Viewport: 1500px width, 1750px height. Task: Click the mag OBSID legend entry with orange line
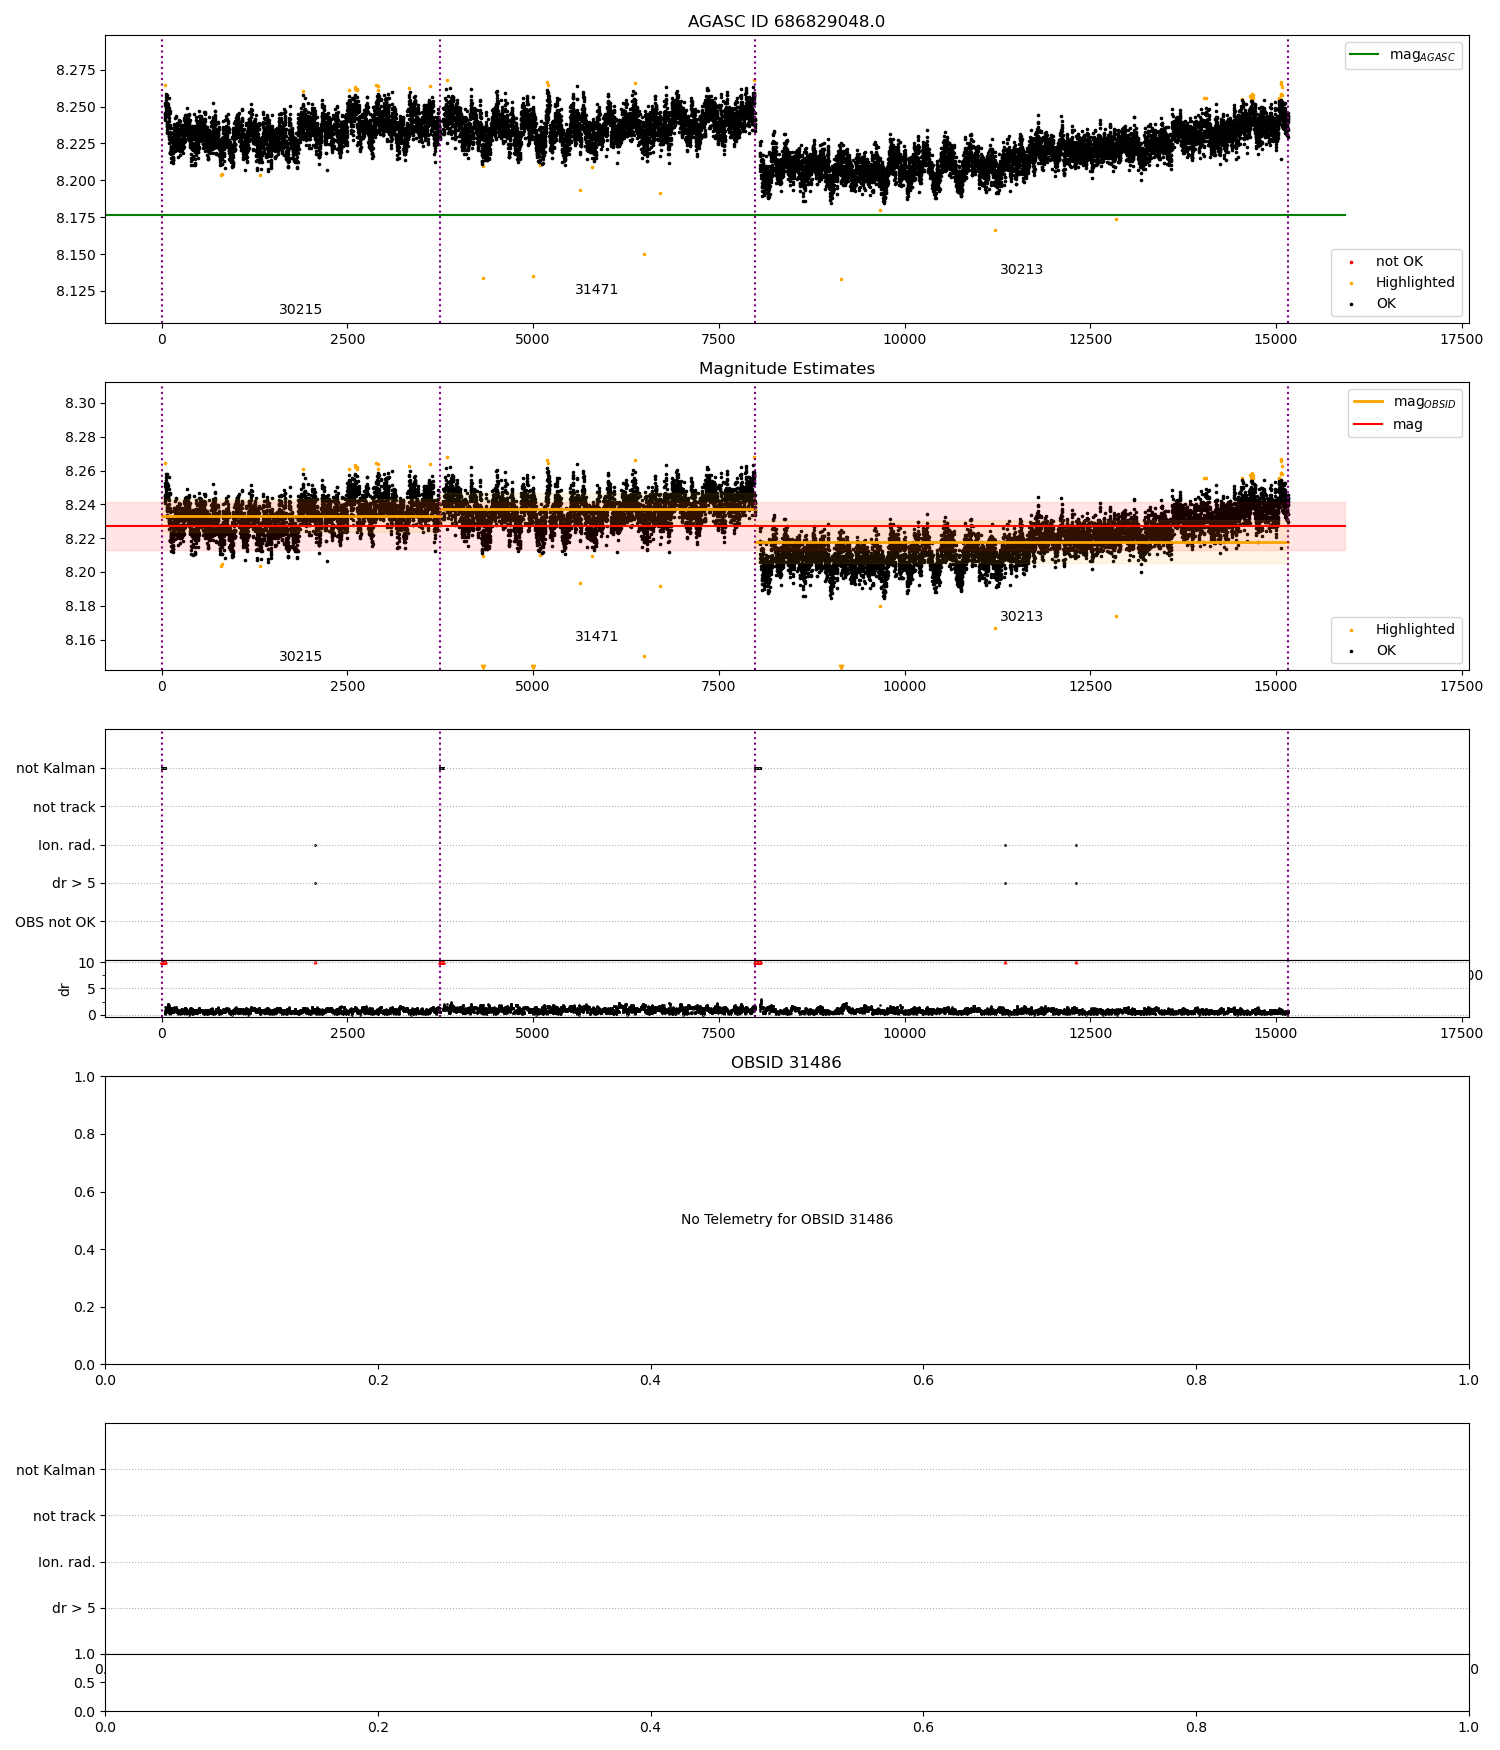[x=1405, y=402]
